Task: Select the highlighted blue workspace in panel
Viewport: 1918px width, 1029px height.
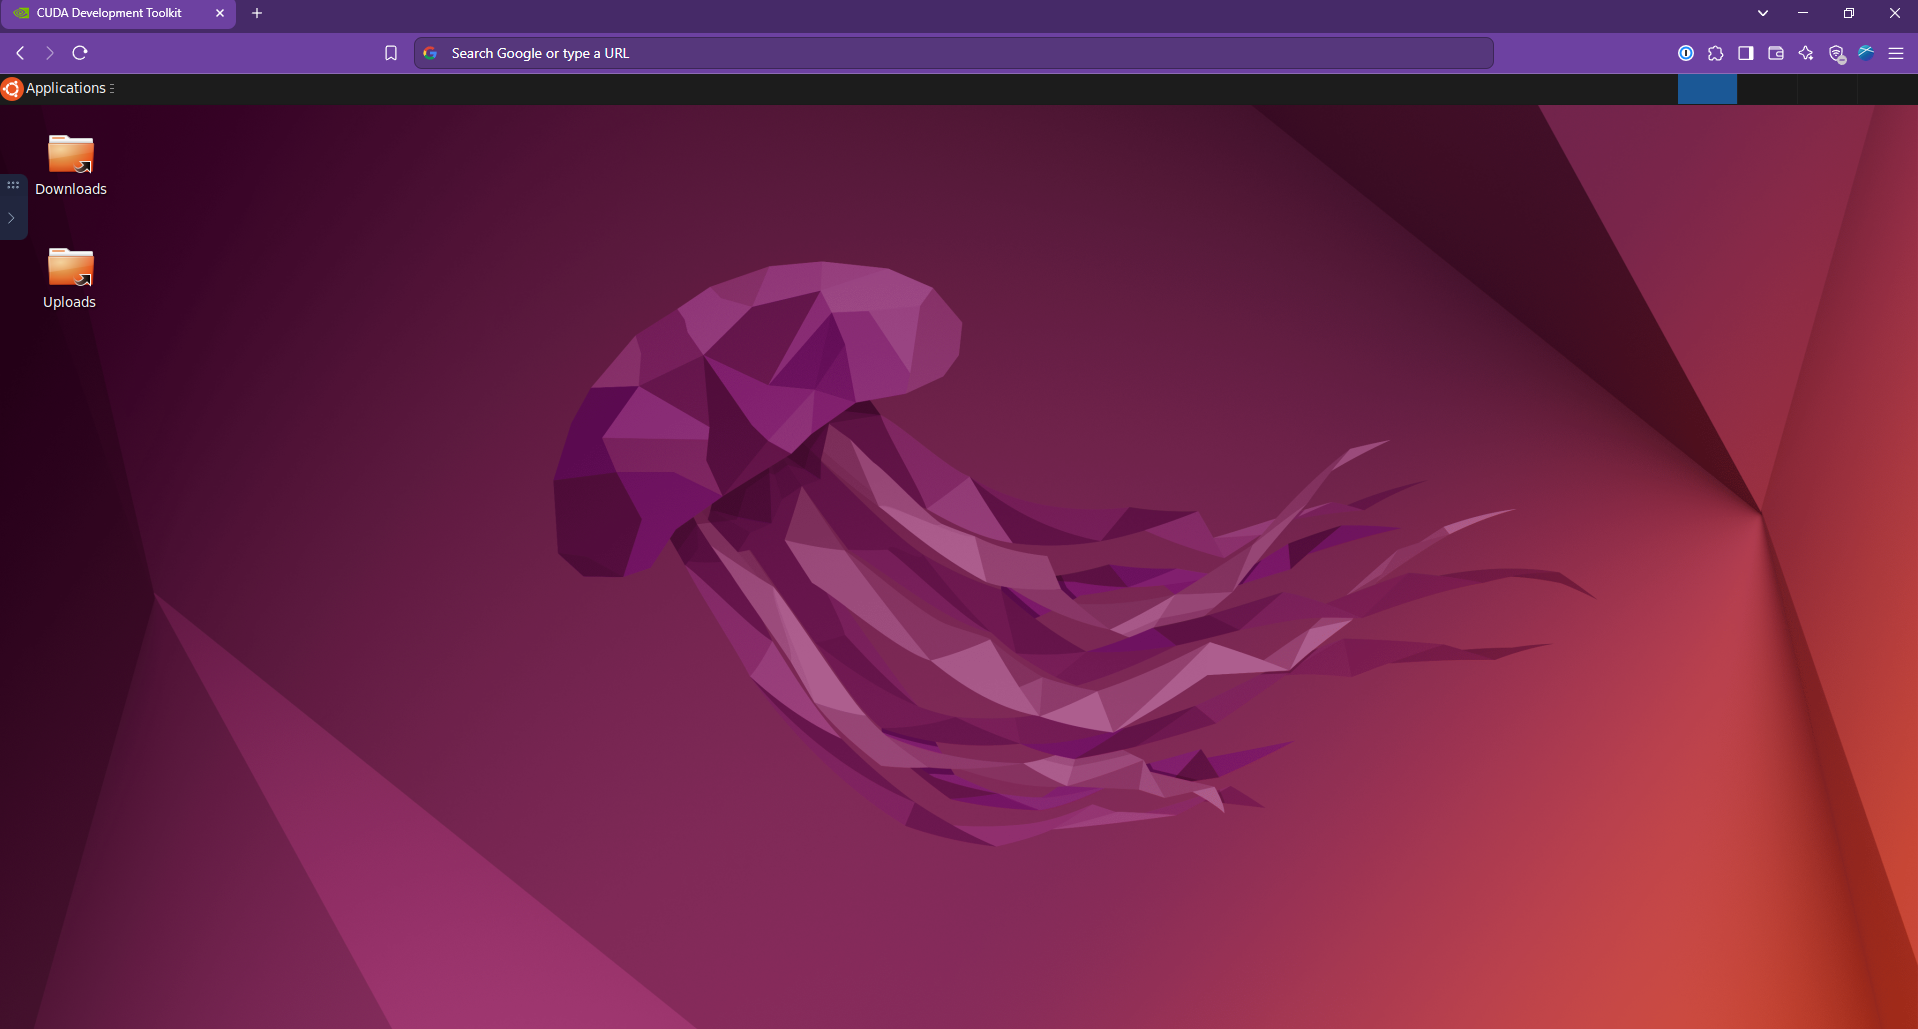Action: [1707, 89]
